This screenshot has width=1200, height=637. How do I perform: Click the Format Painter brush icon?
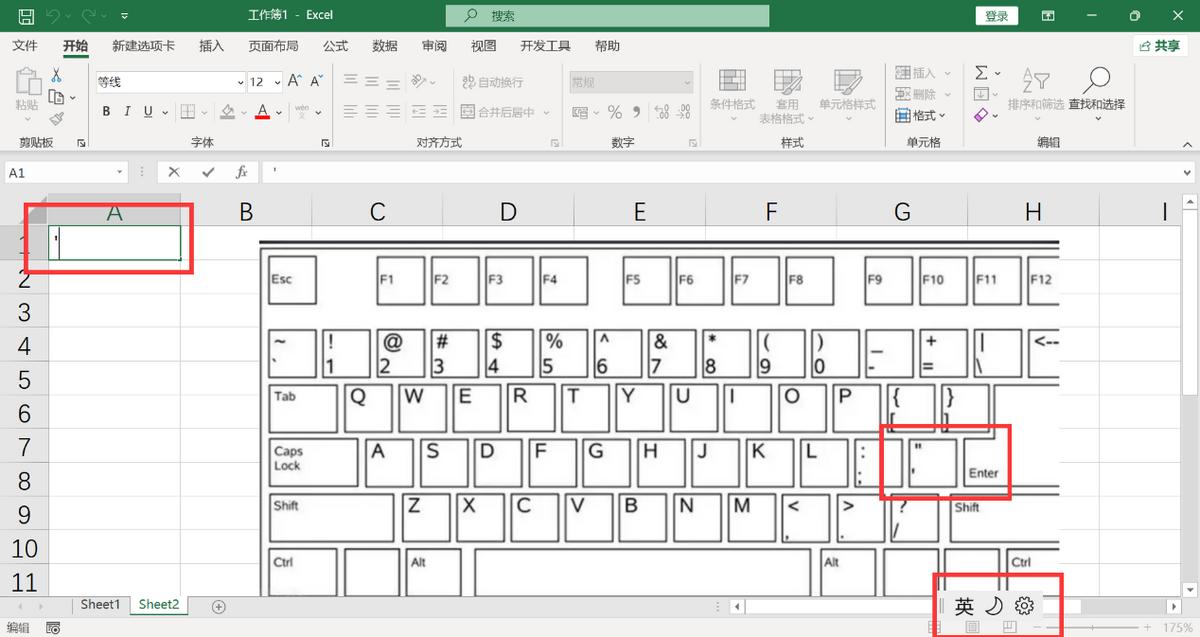(x=56, y=118)
